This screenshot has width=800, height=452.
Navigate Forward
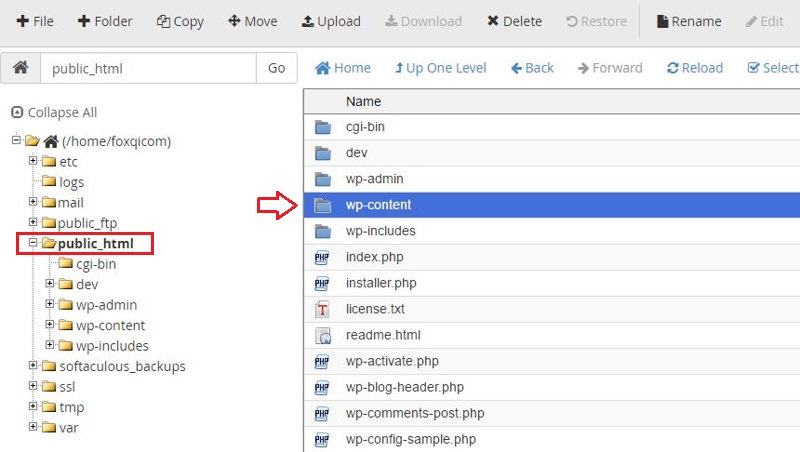pyautogui.click(x=610, y=68)
